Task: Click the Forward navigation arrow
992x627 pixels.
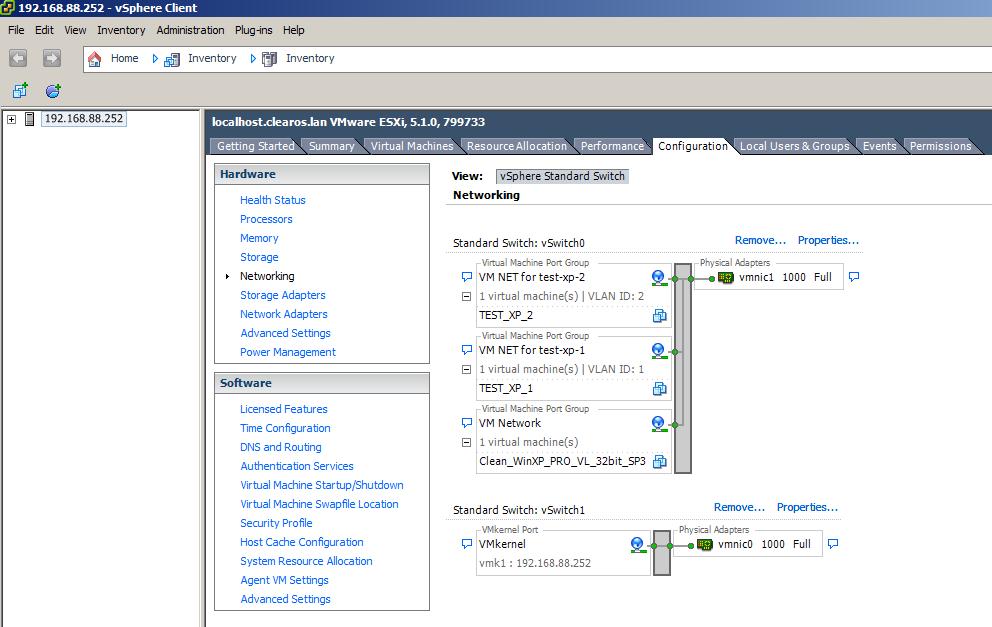Action: (52, 58)
